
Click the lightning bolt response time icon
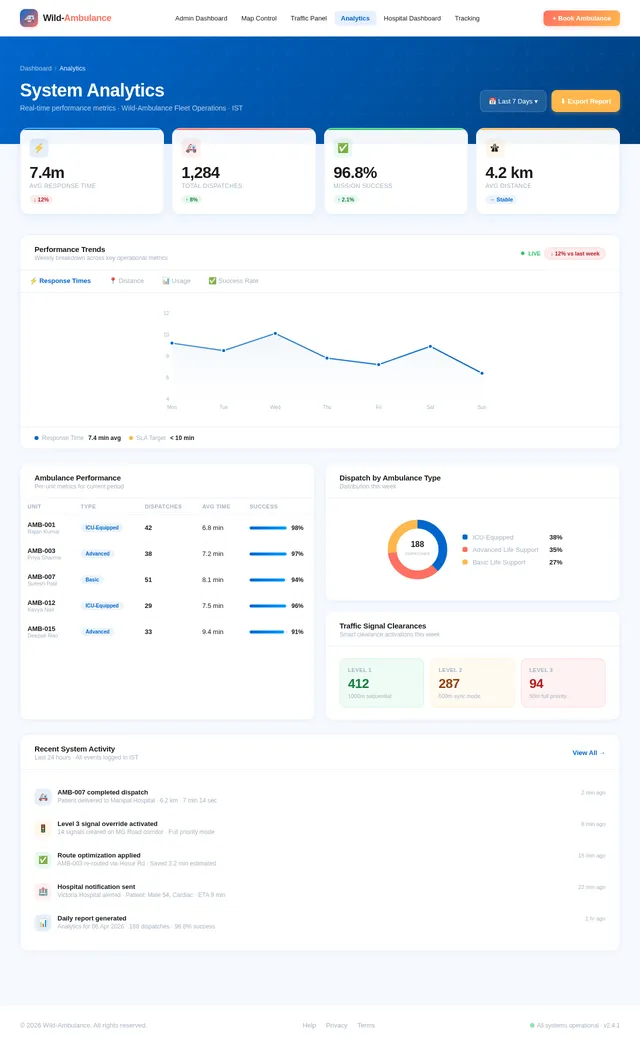click(39, 148)
